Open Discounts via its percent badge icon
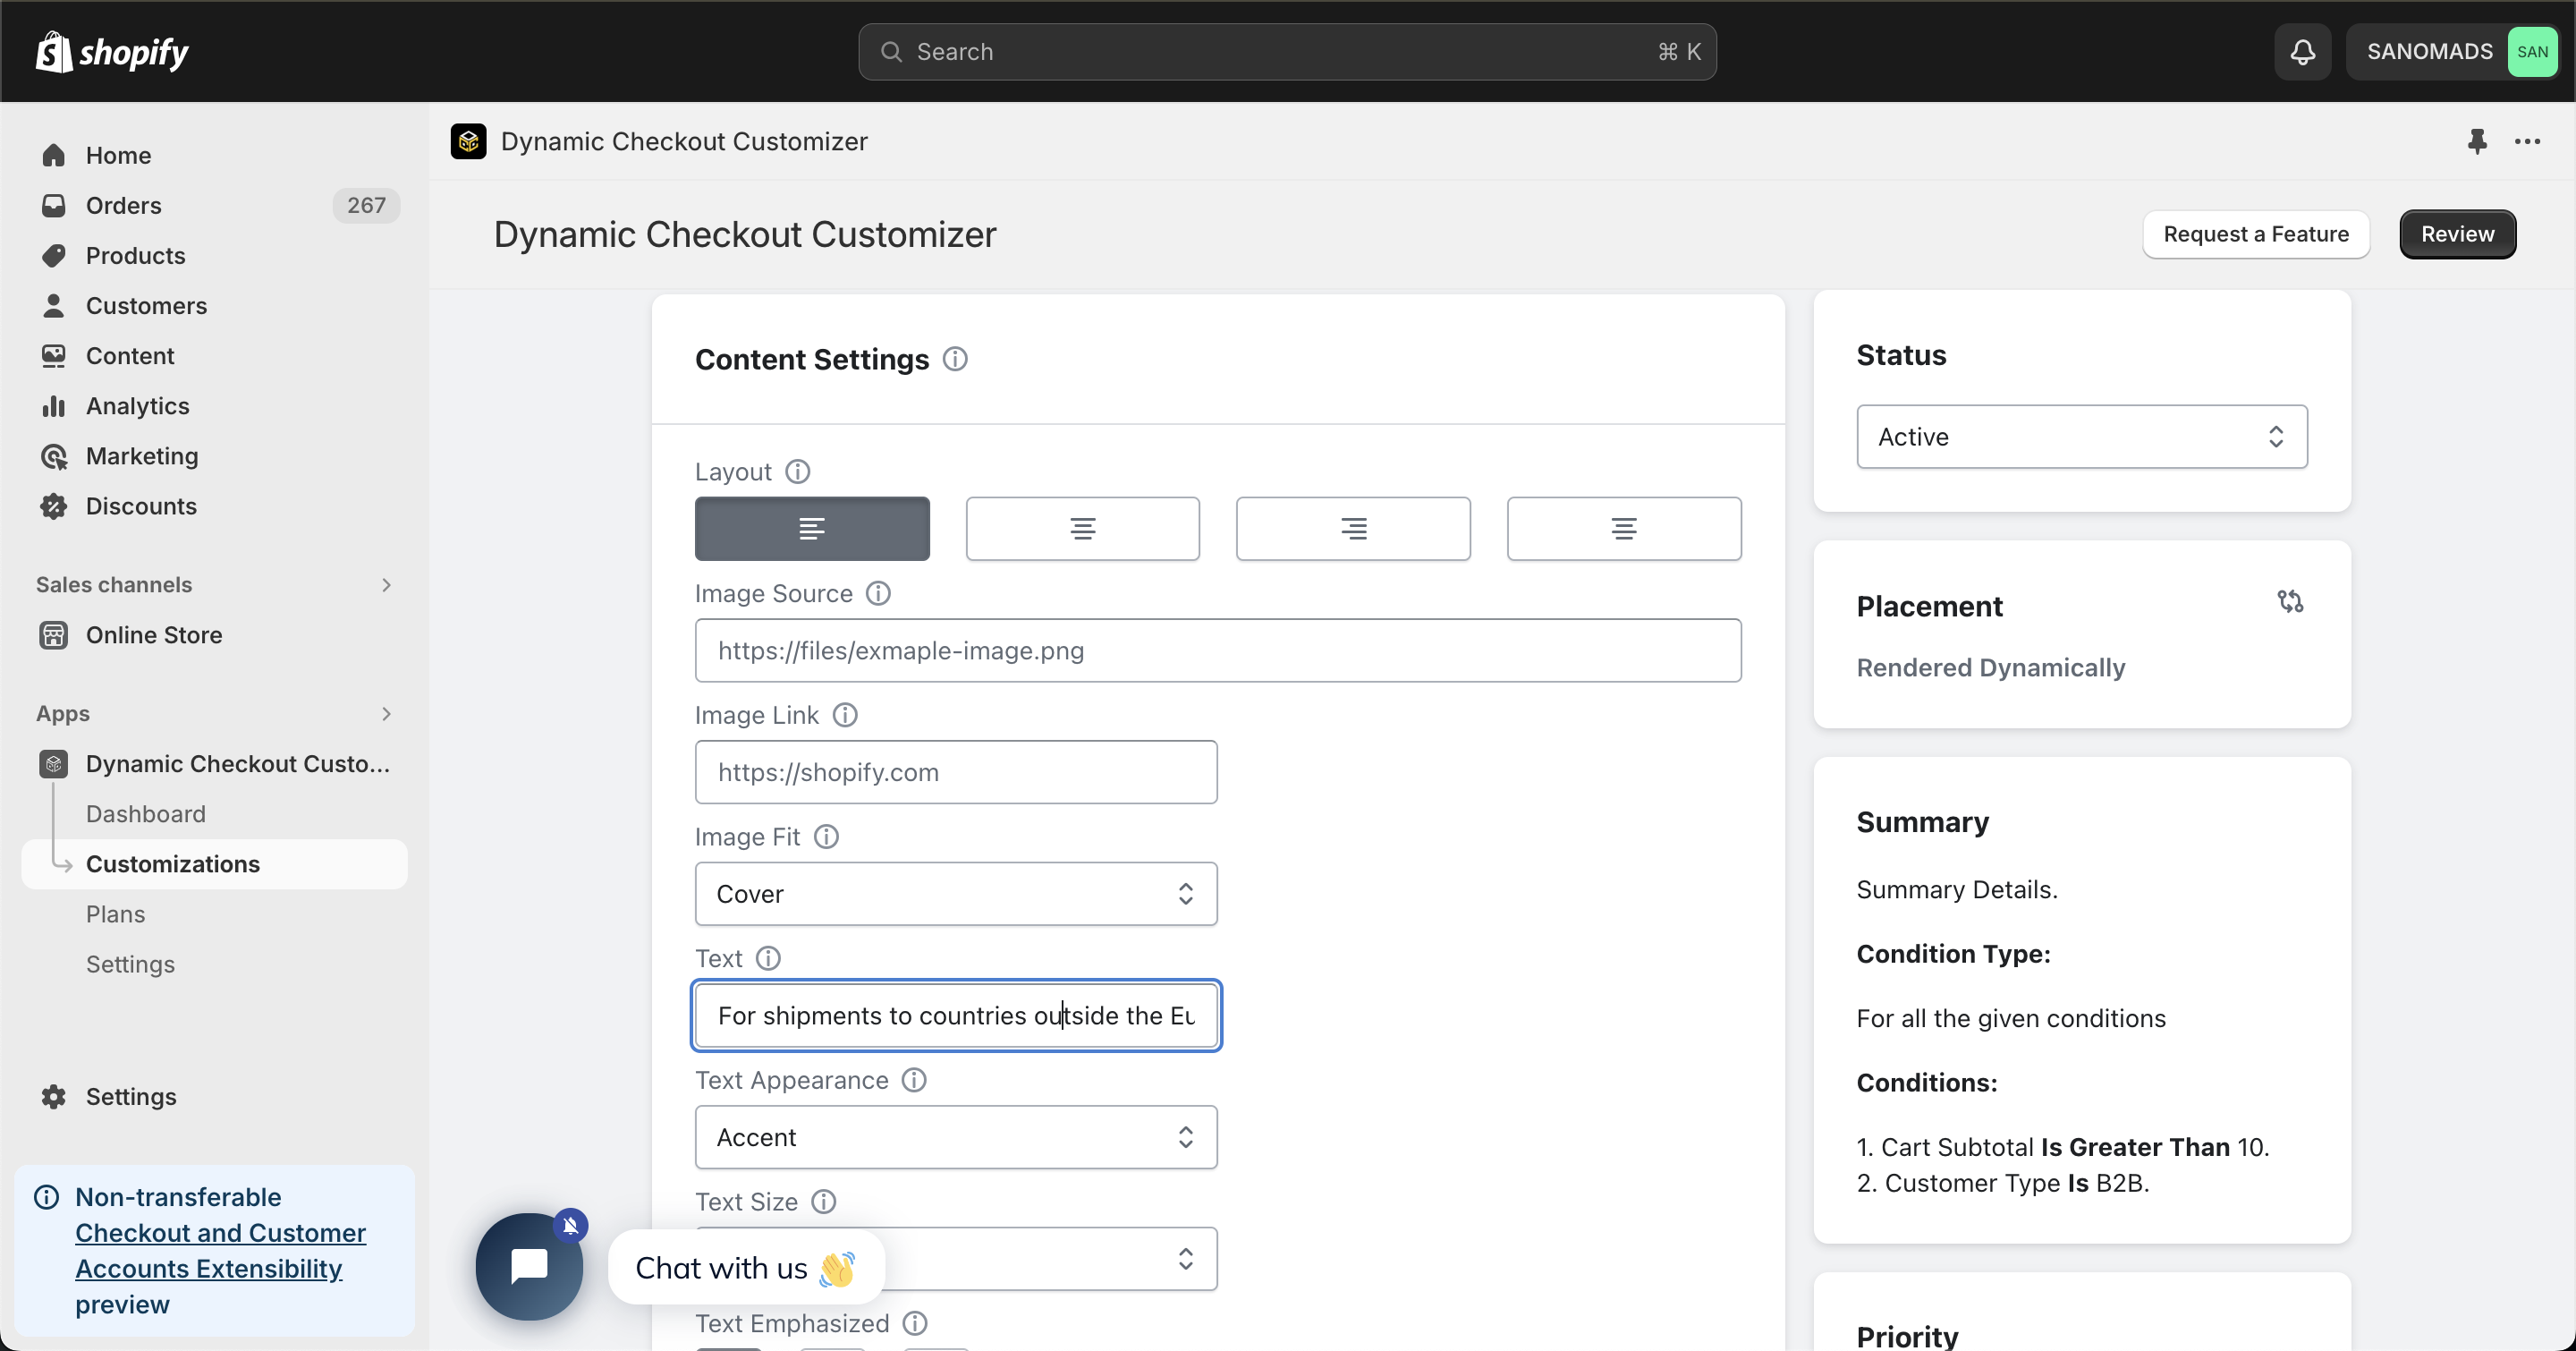The height and width of the screenshot is (1351, 2576). point(54,506)
